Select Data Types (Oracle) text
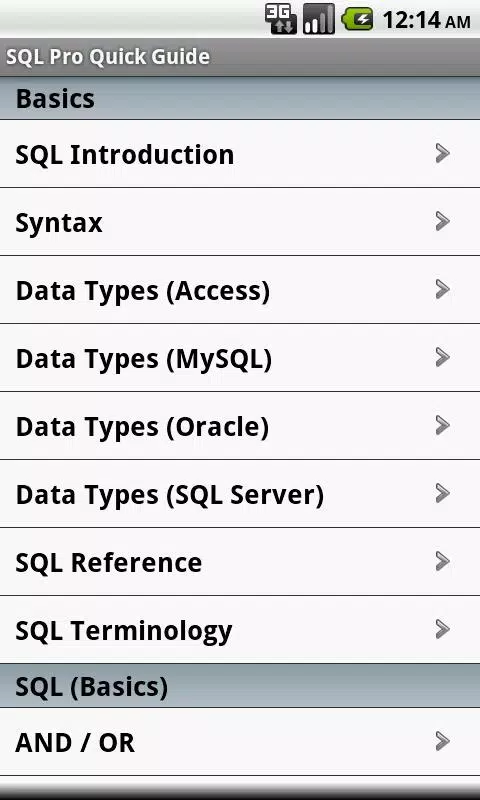Viewport: 480px width, 800px height. tap(142, 427)
